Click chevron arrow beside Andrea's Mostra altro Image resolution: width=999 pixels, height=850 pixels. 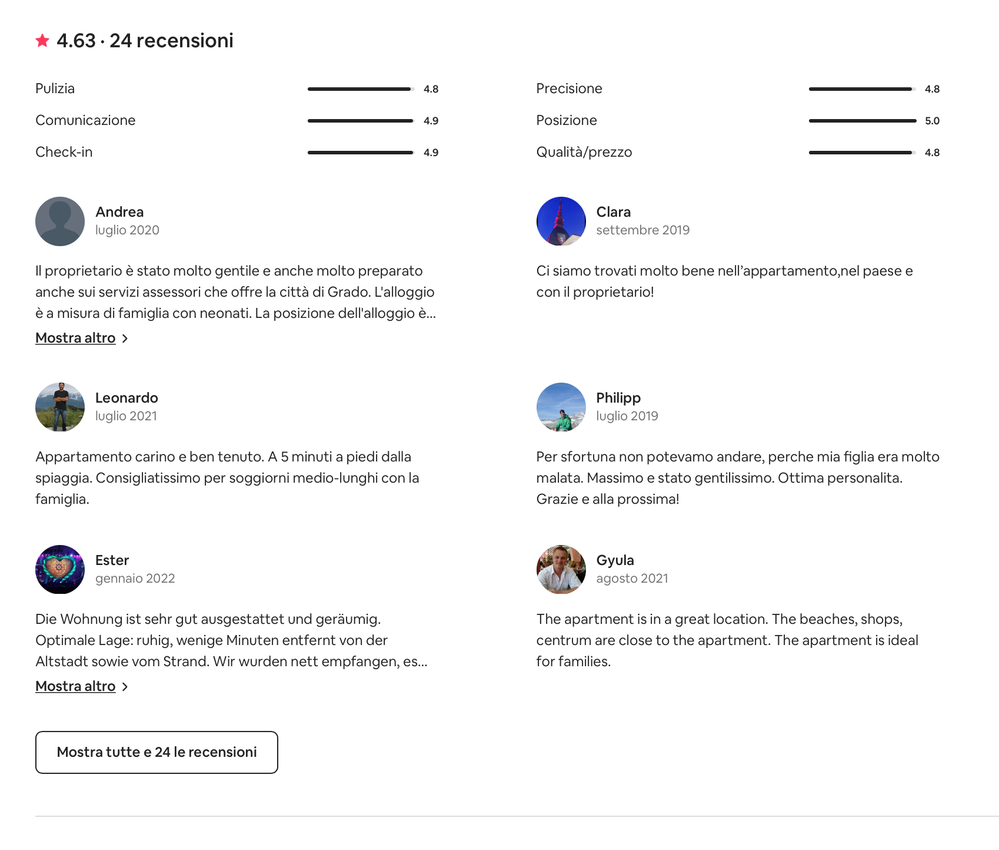point(125,339)
